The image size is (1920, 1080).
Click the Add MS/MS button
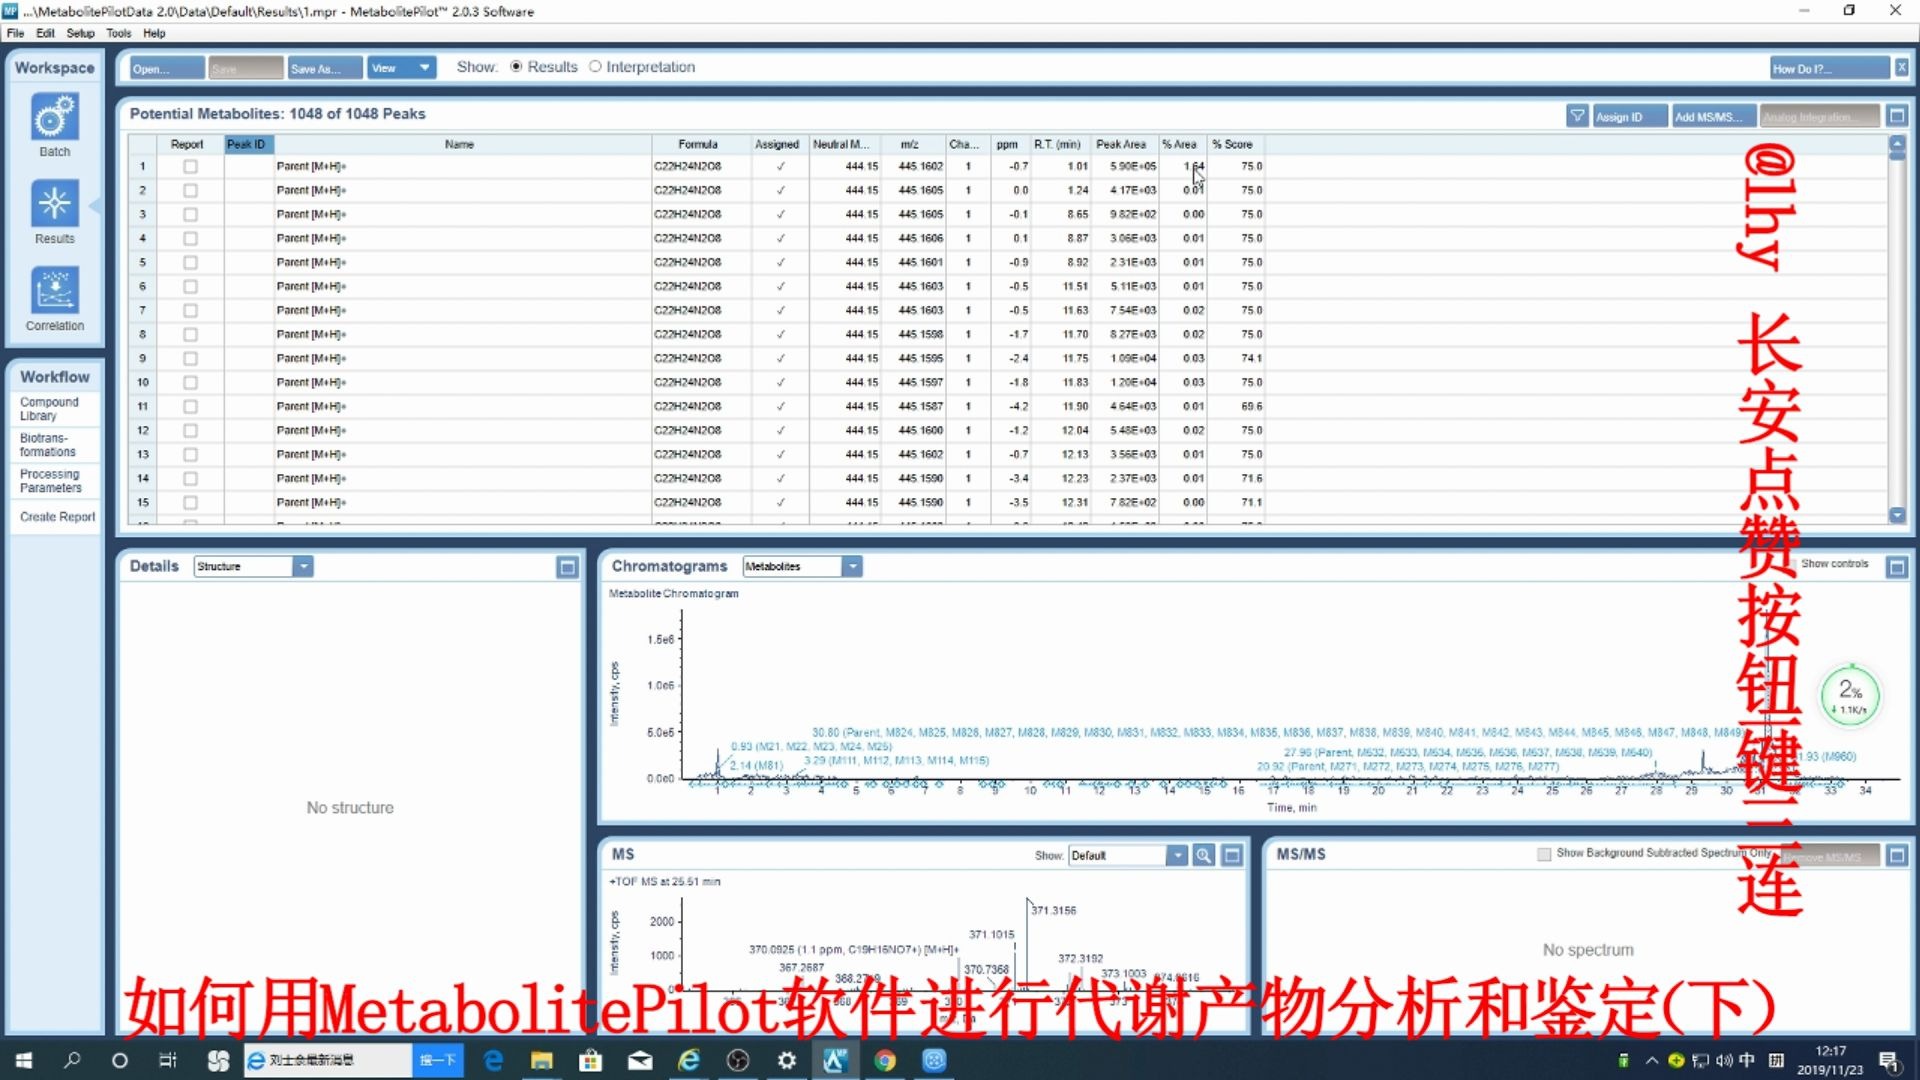click(1710, 115)
